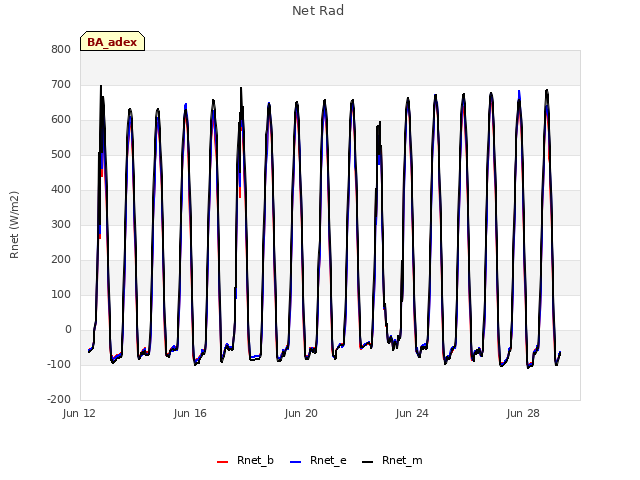Click the BA_adex label badge
This screenshot has width=640, height=480.
coord(112,42)
